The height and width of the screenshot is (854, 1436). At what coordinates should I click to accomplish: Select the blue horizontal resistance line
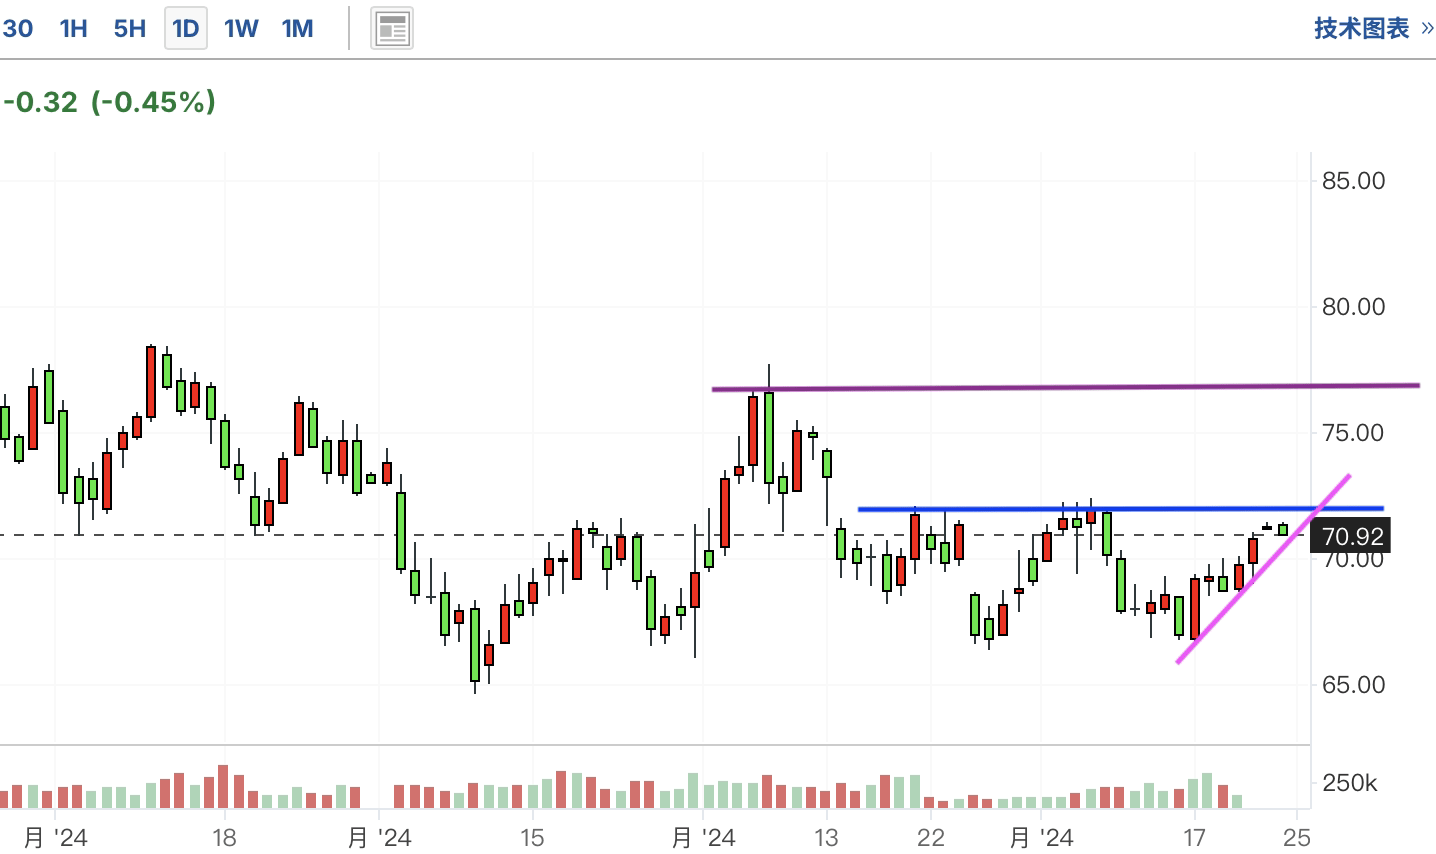[x=1121, y=509]
